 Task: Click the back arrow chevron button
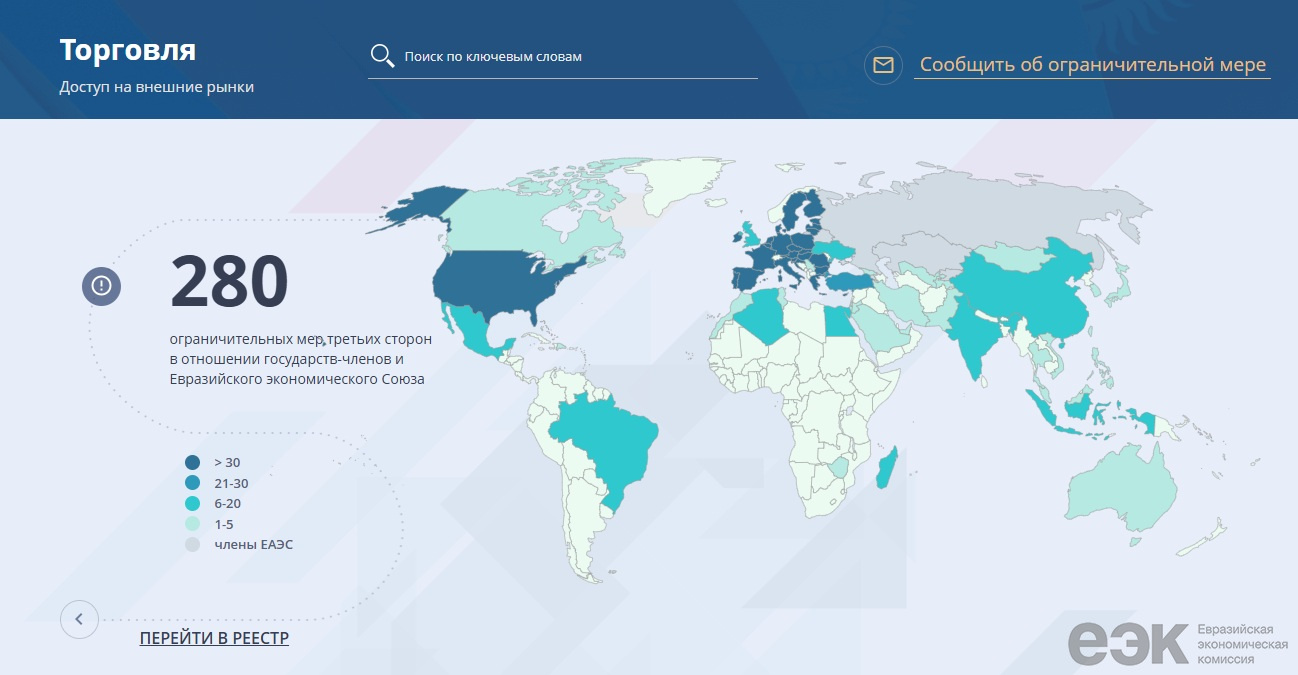coord(79,619)
